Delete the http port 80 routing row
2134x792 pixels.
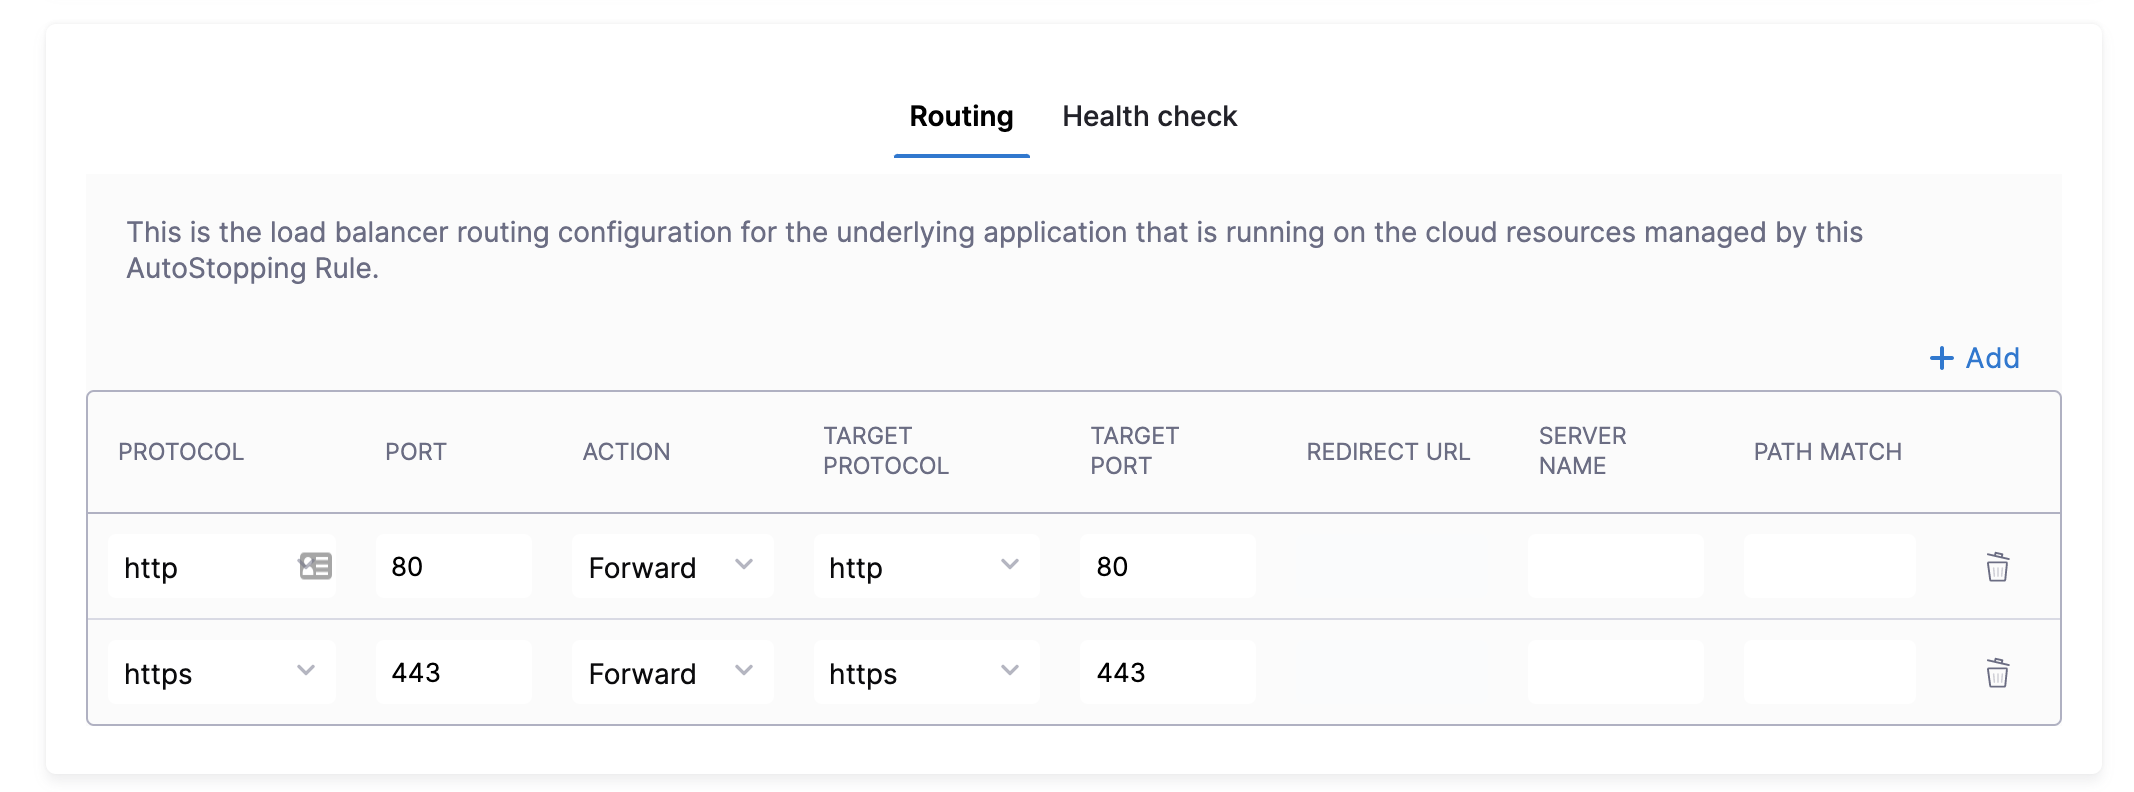coord(1997,567)
